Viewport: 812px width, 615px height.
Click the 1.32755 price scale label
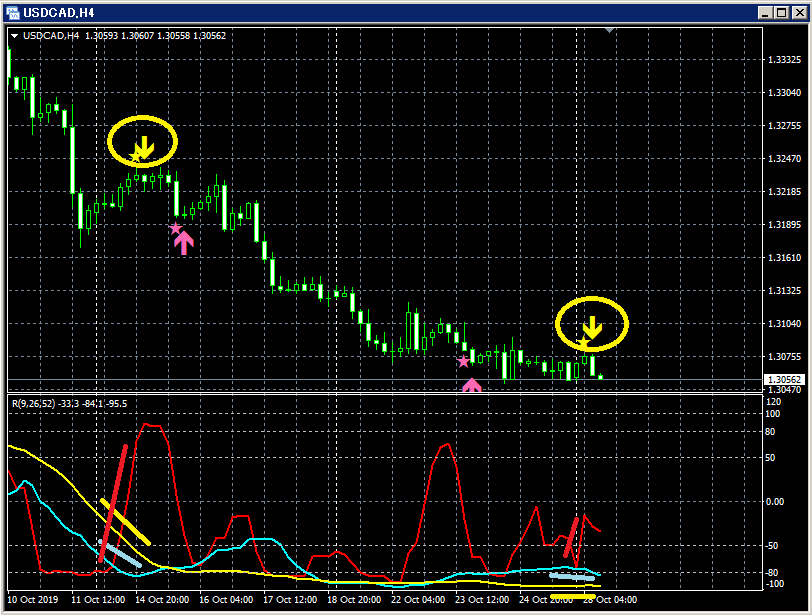click(784, 126)
